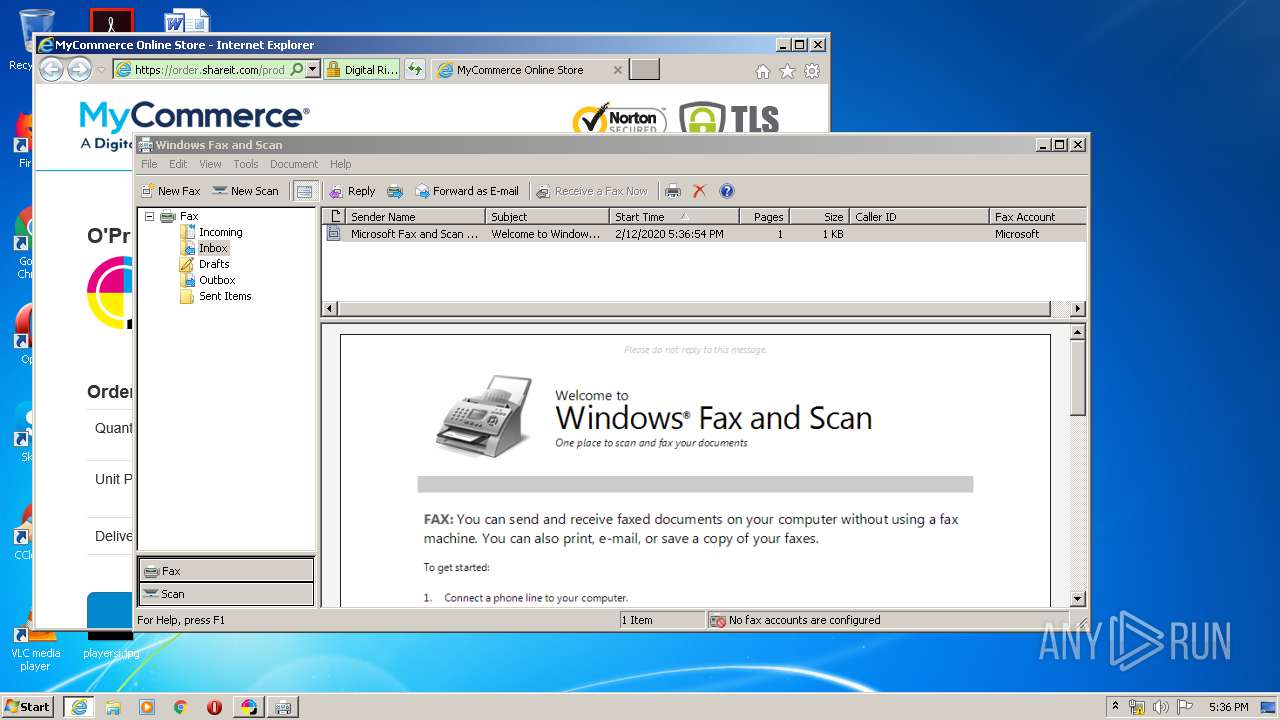Open Opera from the taskbar

(214, 707)
